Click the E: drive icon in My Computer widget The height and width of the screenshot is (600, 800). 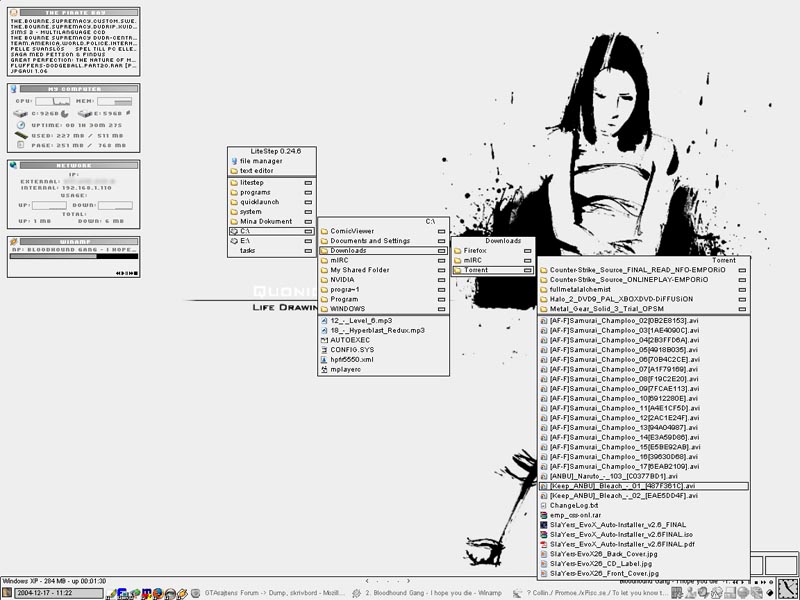pyautogui.click(x=85, y=114)
